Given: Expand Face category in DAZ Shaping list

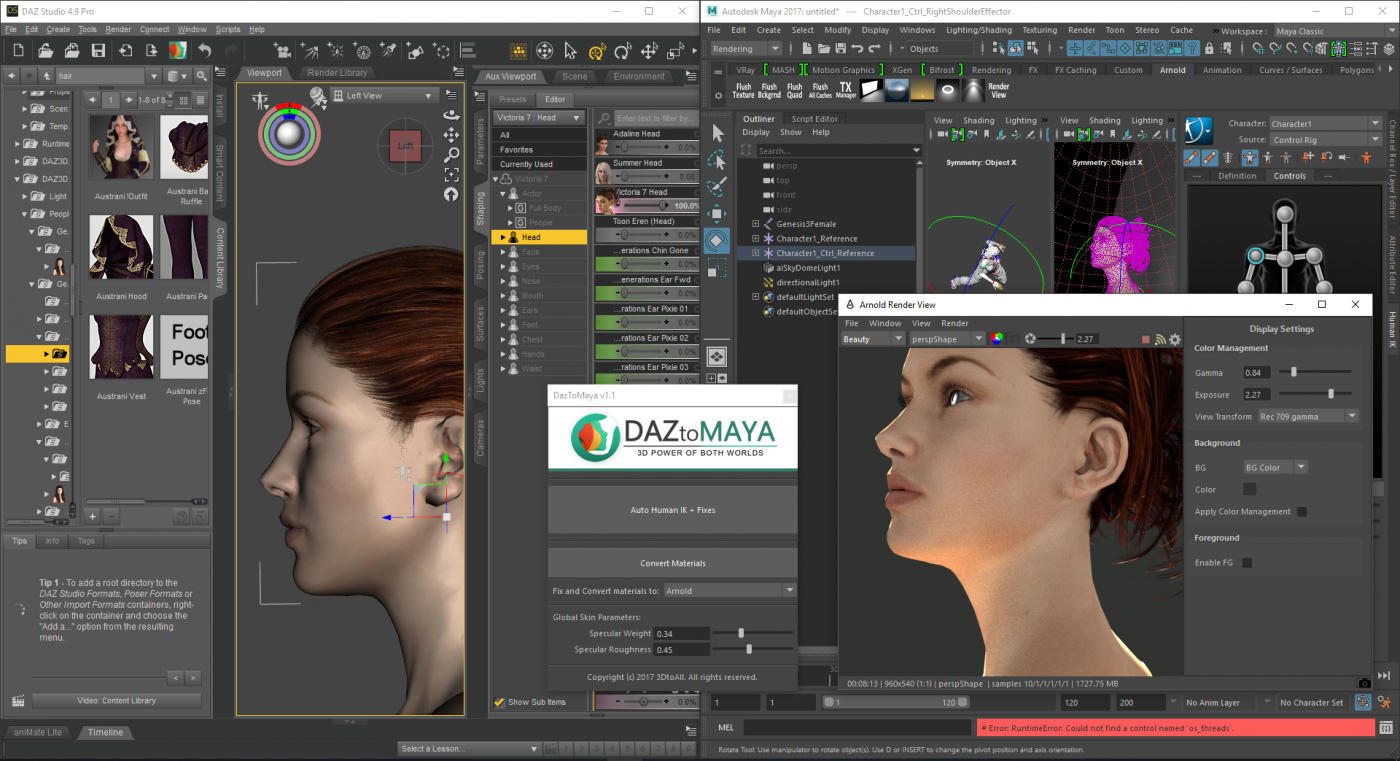Looking at the screenshot, I should click(504, 252).
